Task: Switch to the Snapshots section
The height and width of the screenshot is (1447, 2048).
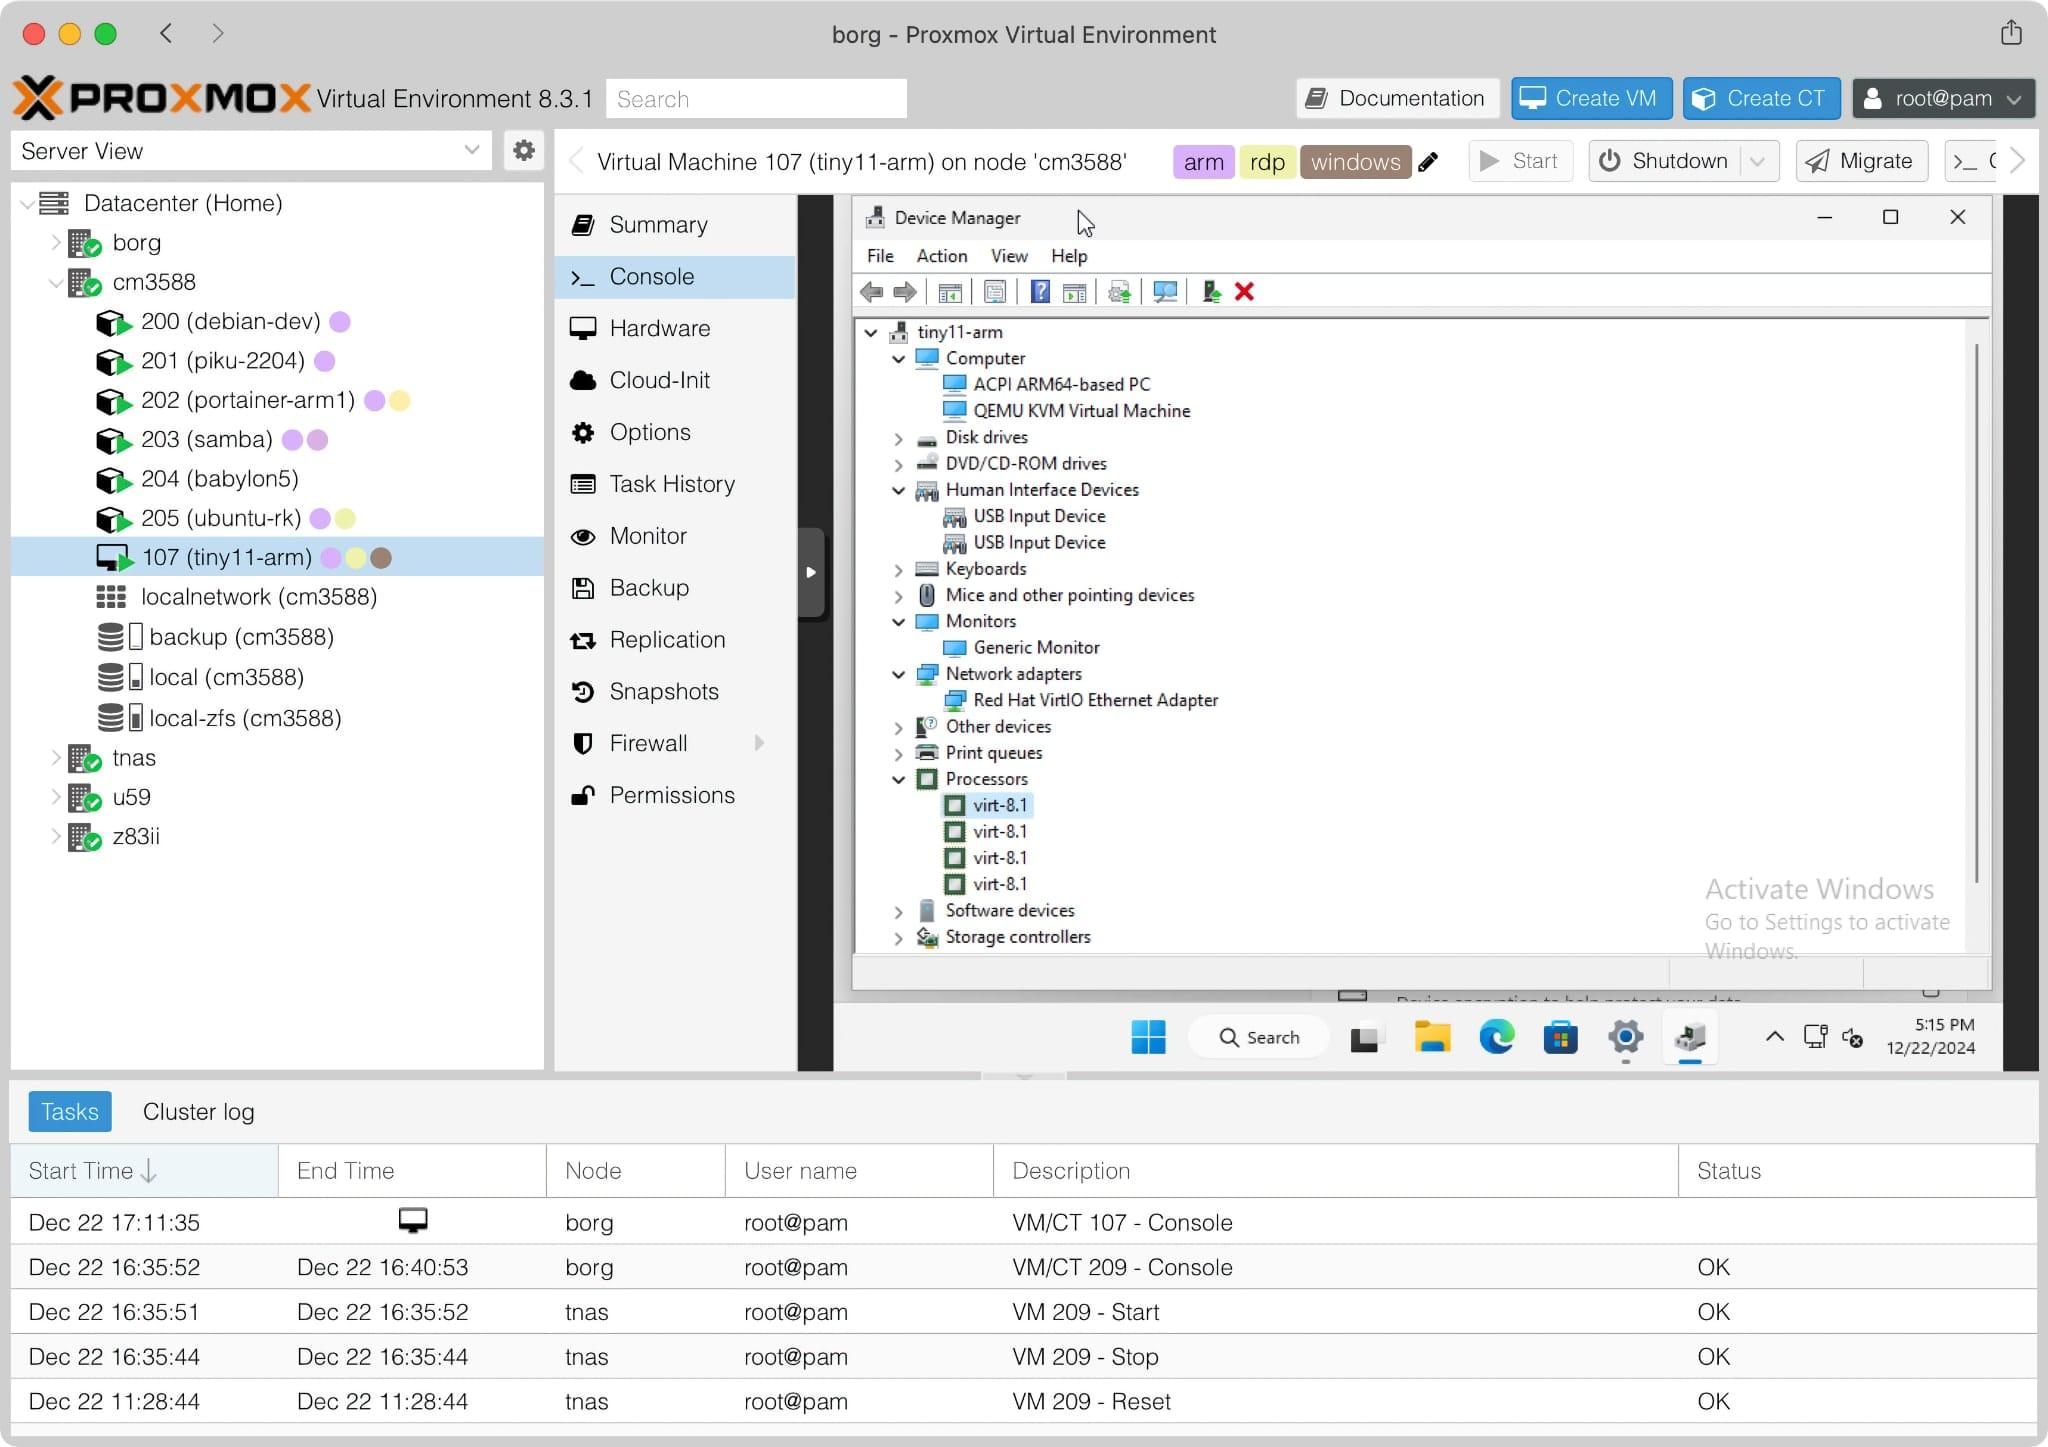Action: (674, 691)
